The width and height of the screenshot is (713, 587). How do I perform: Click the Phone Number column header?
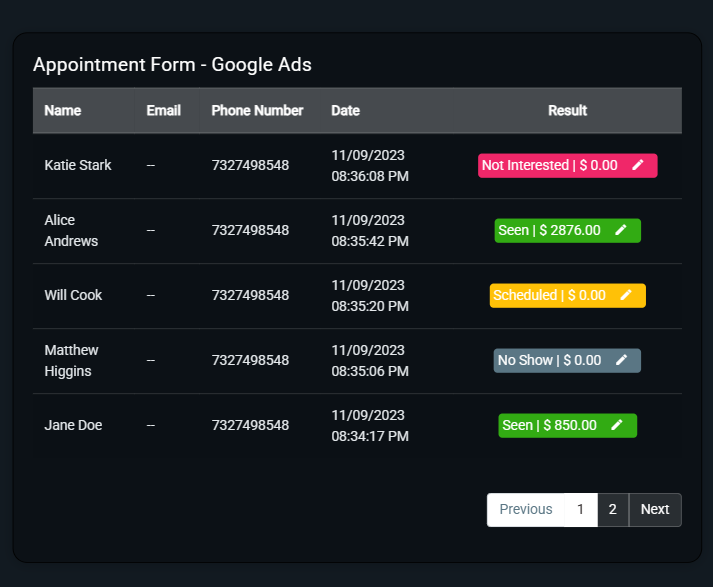pos(257,110)
